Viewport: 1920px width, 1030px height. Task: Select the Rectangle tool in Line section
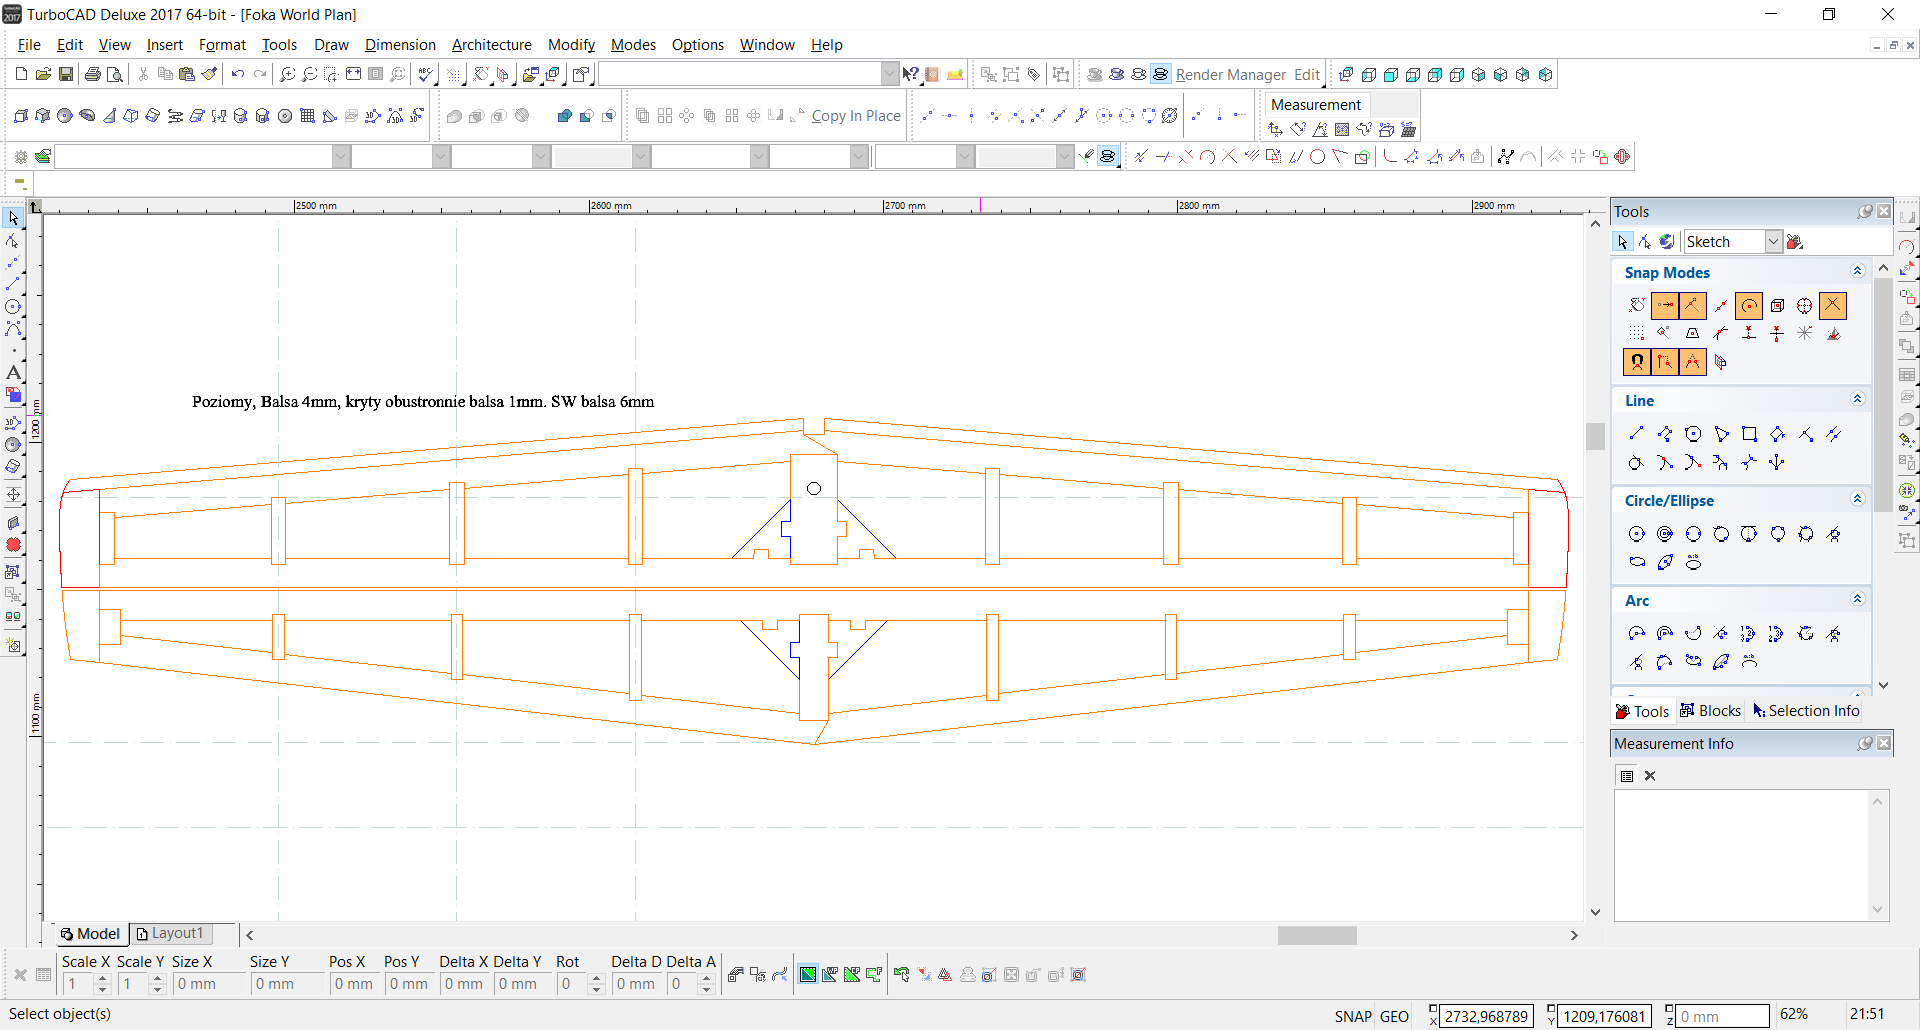[x=1749, y=434]
